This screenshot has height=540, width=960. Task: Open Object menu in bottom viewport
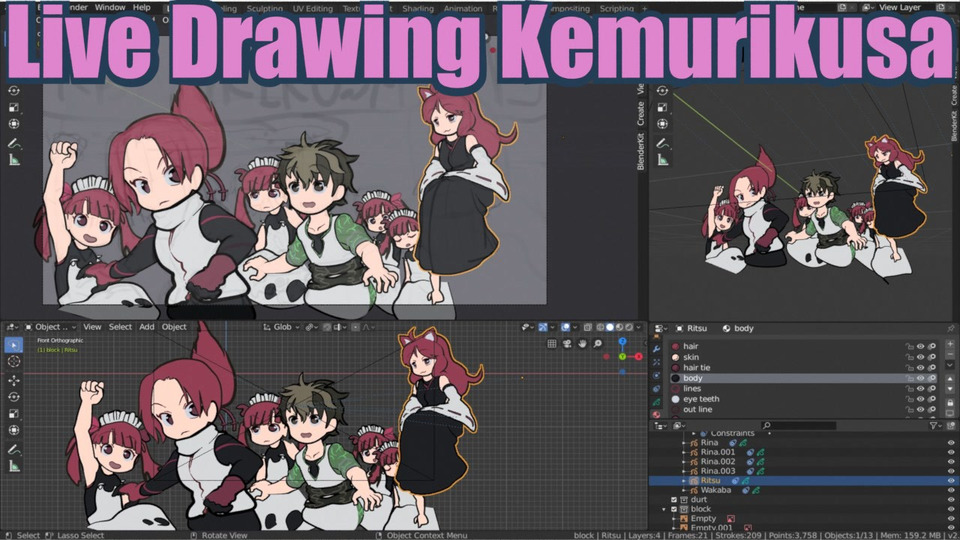(174, 327)
